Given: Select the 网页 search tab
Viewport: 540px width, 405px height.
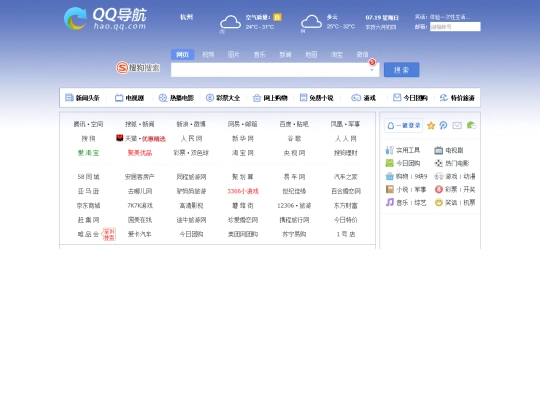Looking at the screenshot, I should pyautogui.click(x=183, y=54).
